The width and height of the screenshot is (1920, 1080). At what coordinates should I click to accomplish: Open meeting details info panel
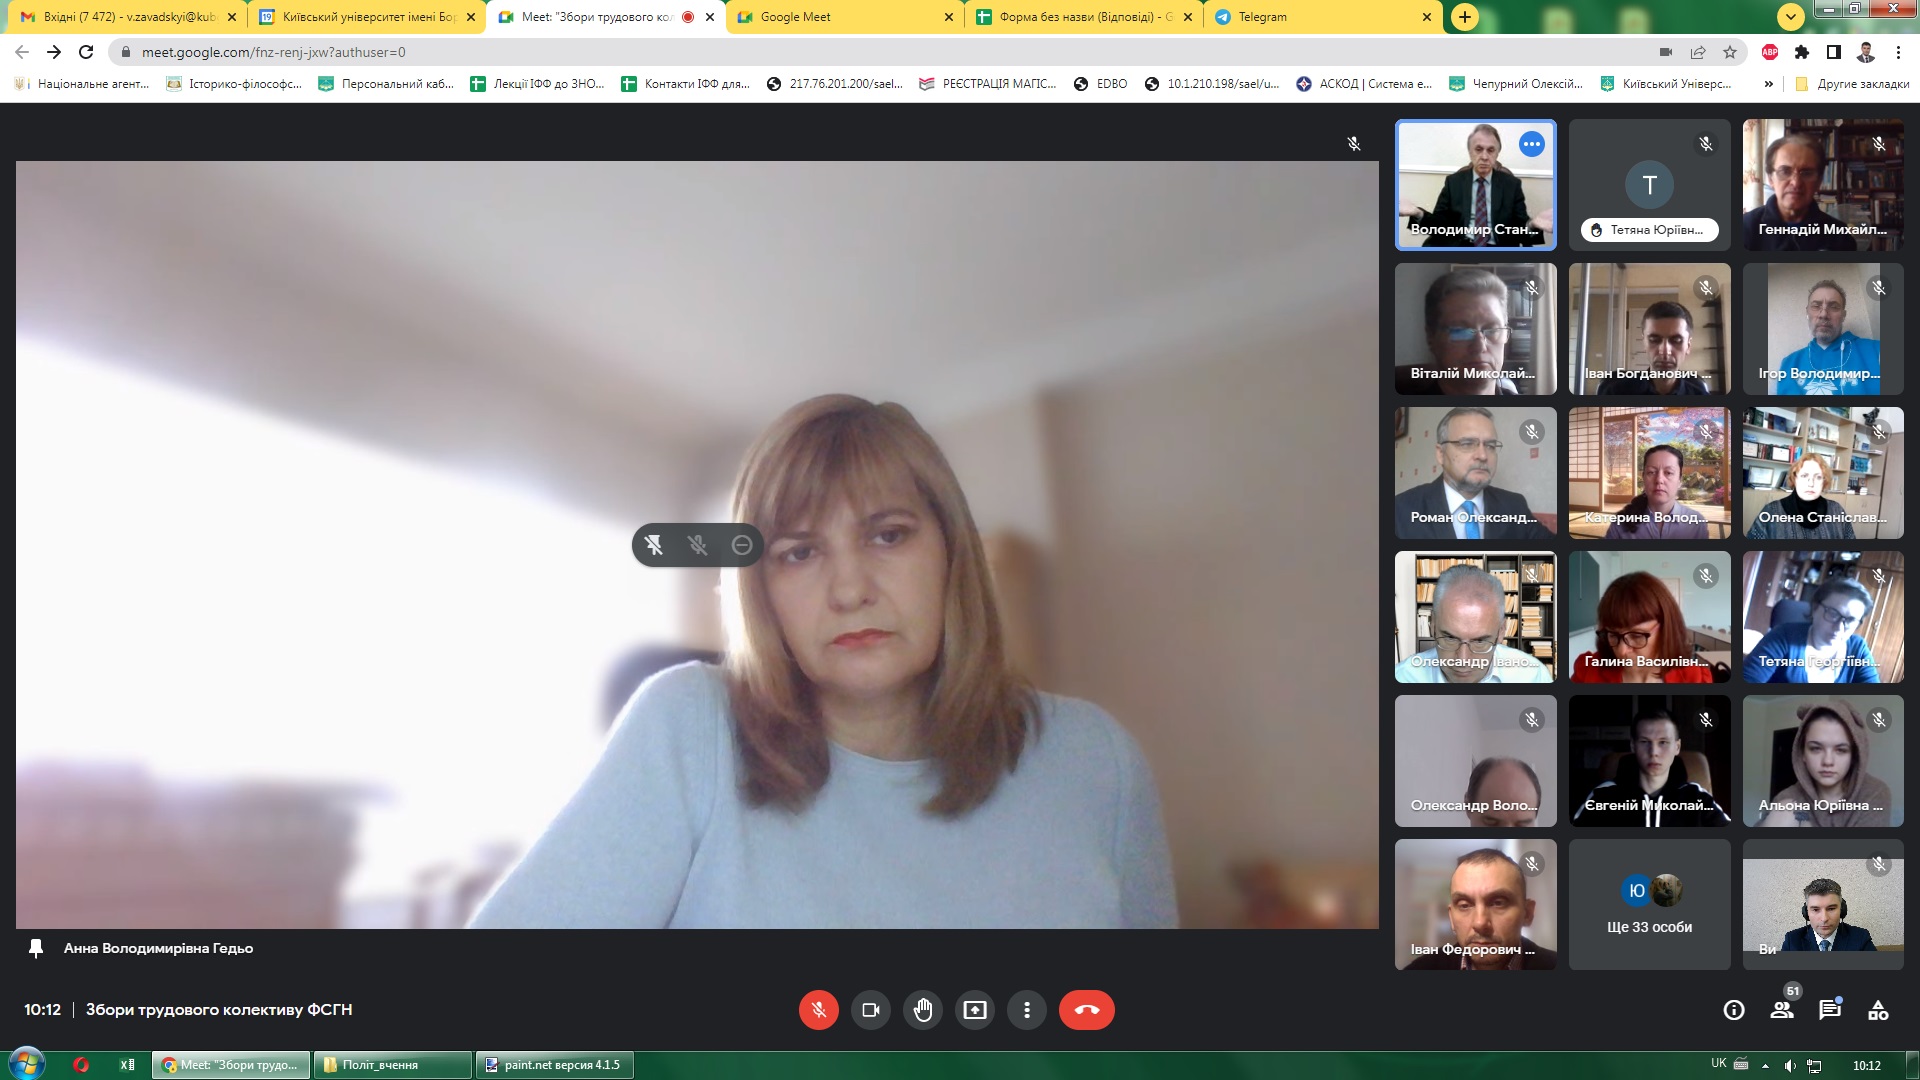pos(1734,1010)
